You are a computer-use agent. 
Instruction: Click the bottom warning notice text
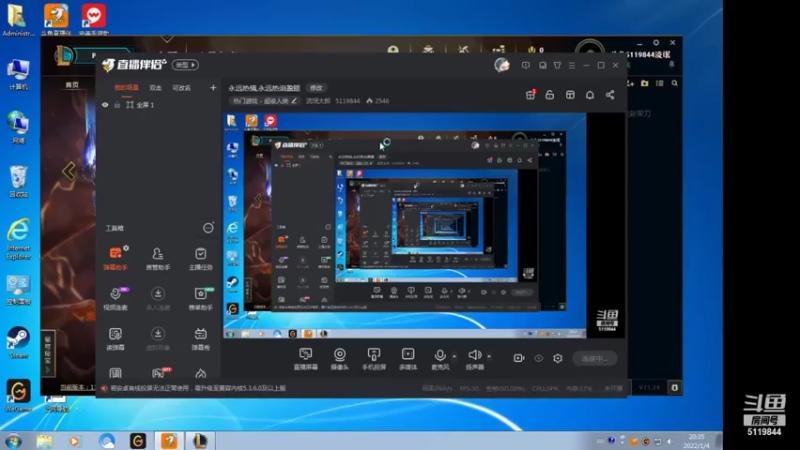[198, 388]
